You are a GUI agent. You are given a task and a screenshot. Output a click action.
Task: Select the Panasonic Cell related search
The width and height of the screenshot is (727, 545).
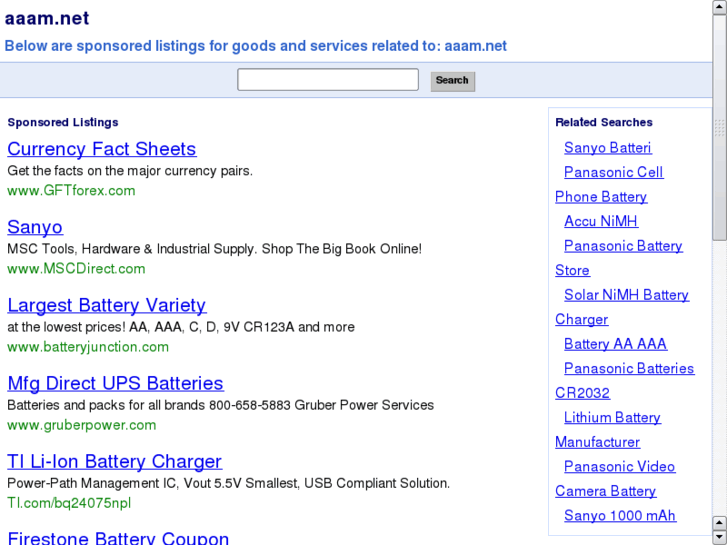(x=613, y=173)
